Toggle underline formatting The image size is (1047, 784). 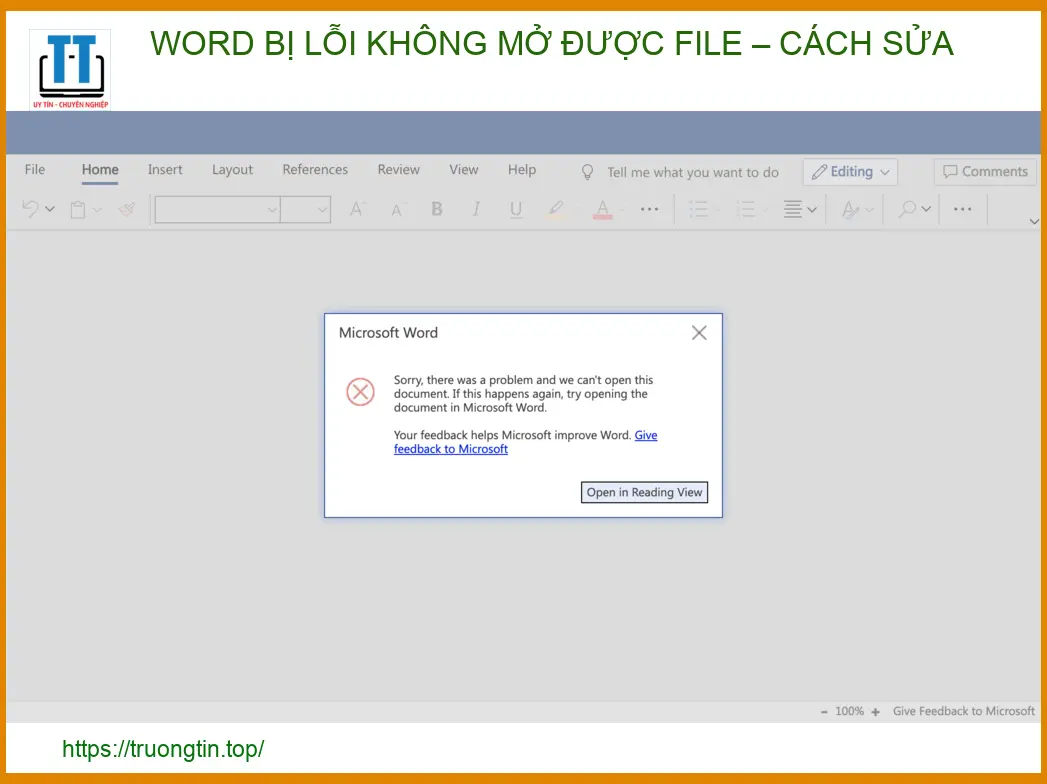point(516,209)
